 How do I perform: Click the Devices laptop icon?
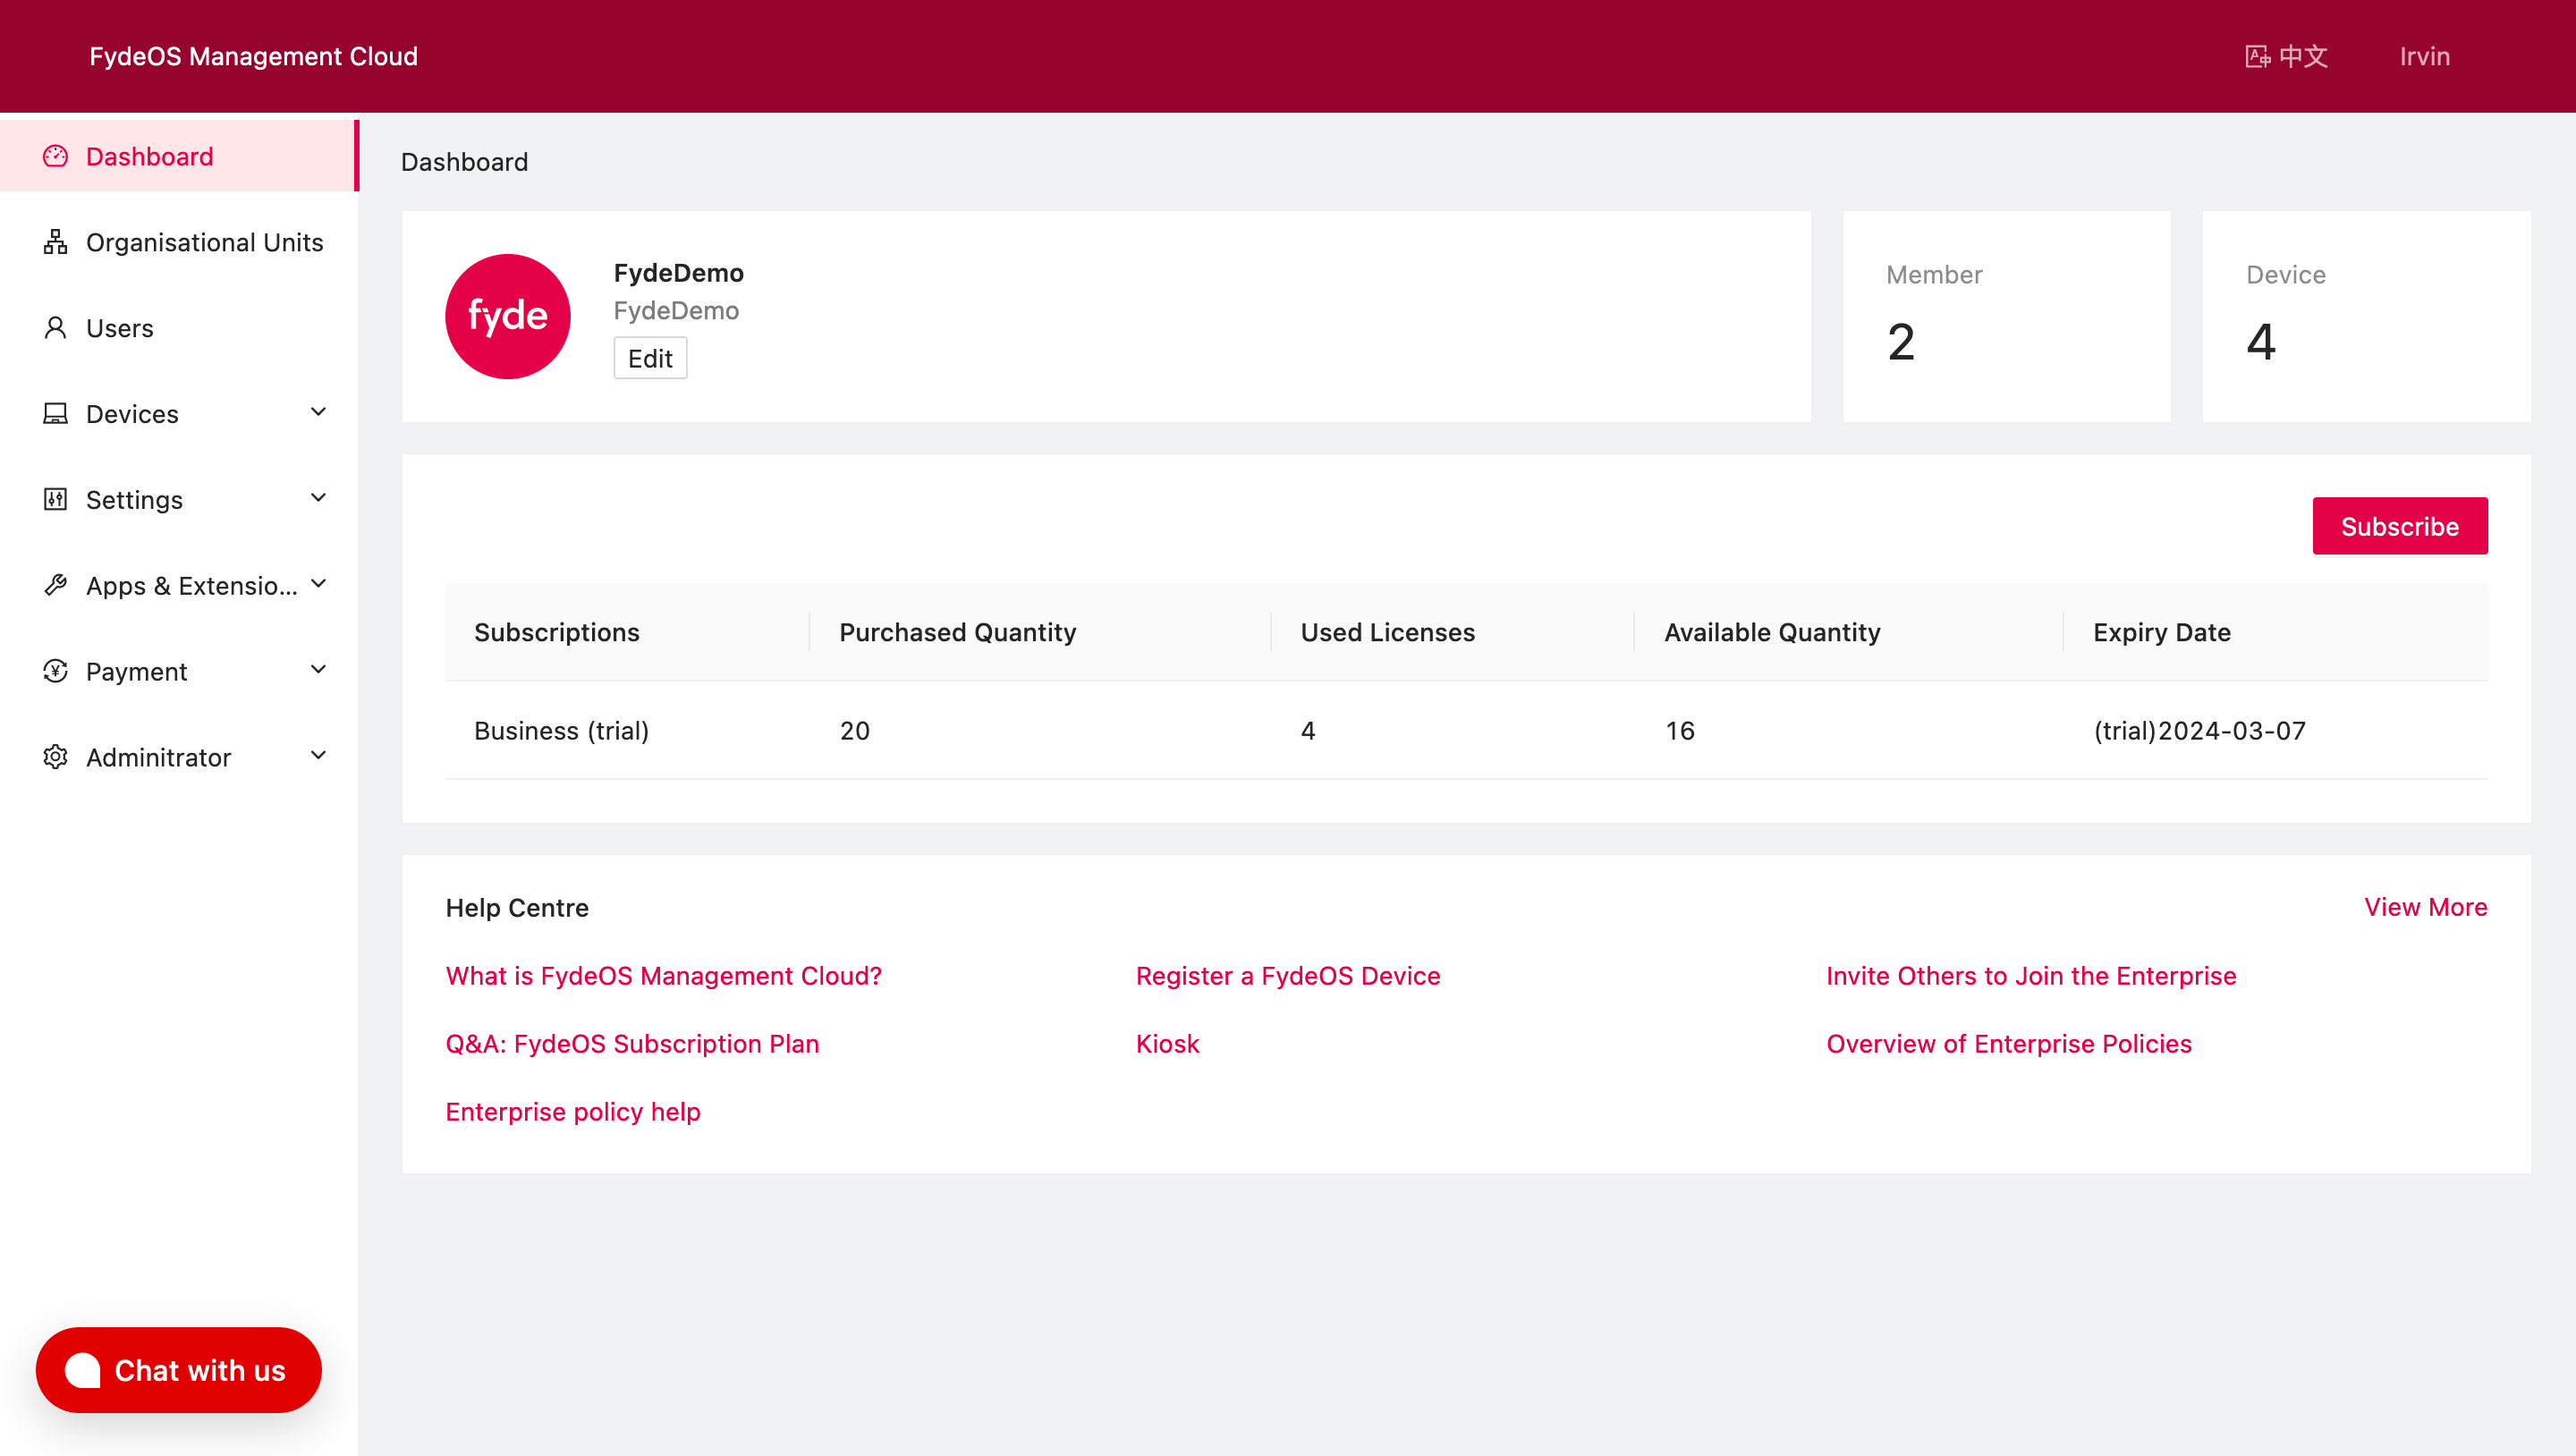click(x=55, y=414)
